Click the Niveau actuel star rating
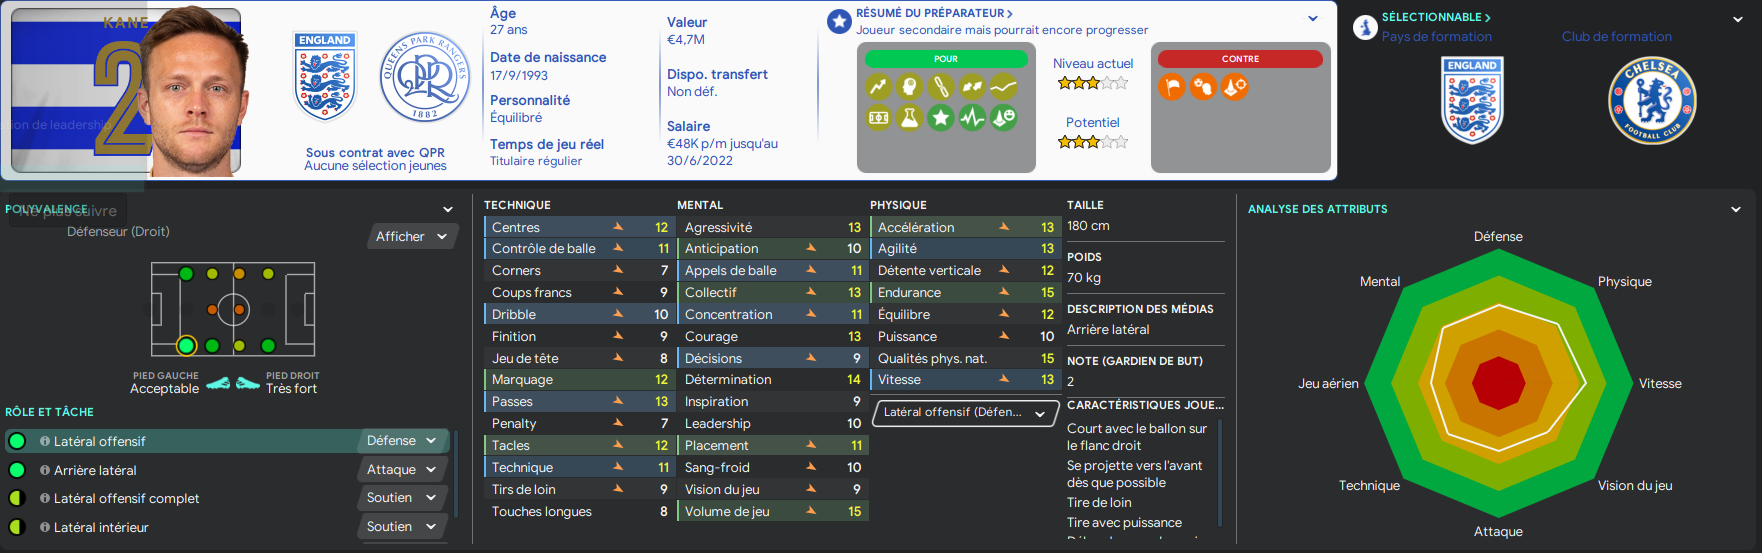The width and height of the screenshot is (1762, 553). (1093, 83)
